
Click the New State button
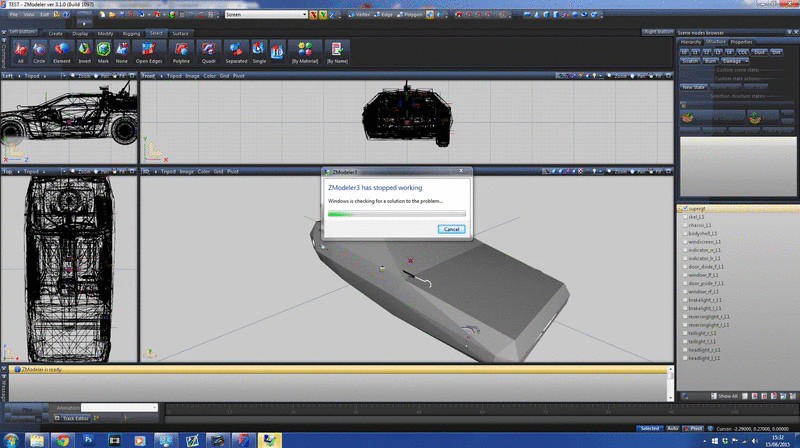pyautogui.click(x=693, y=87)
